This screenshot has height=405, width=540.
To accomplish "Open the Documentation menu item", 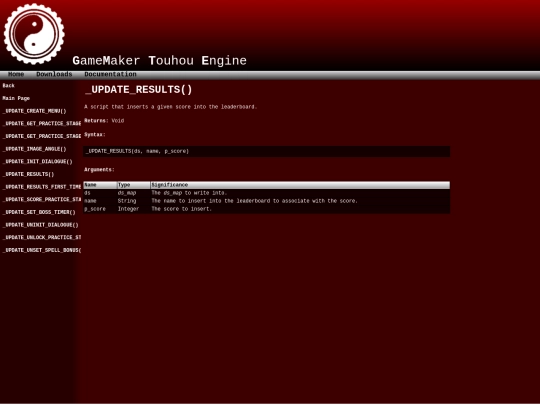I will (110, 74).
